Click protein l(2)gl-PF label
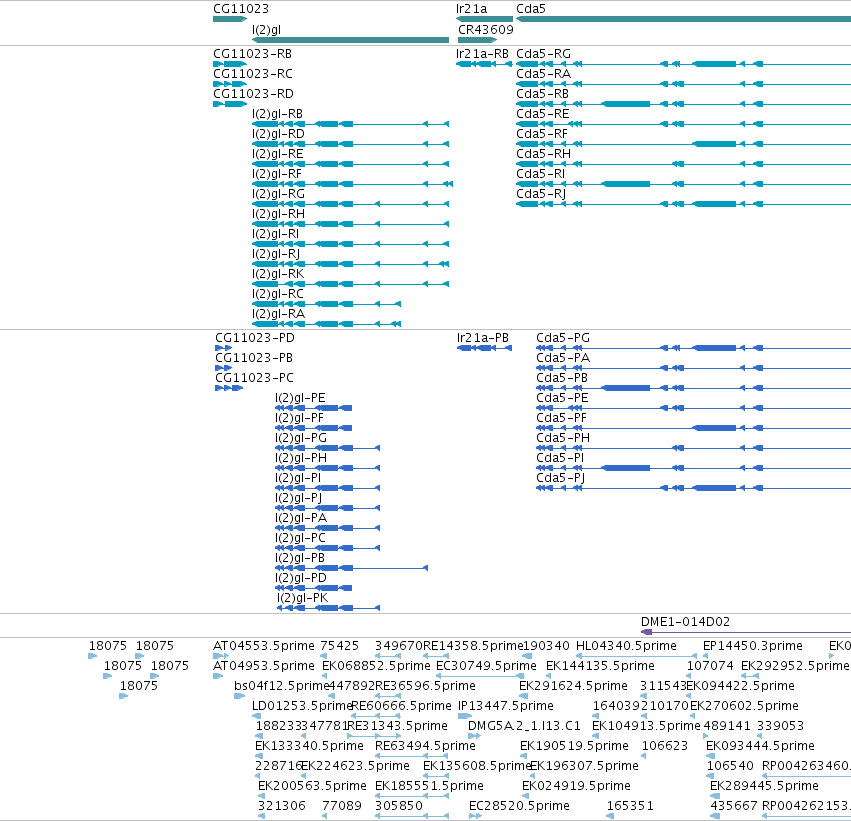 (x=299, y=418)
